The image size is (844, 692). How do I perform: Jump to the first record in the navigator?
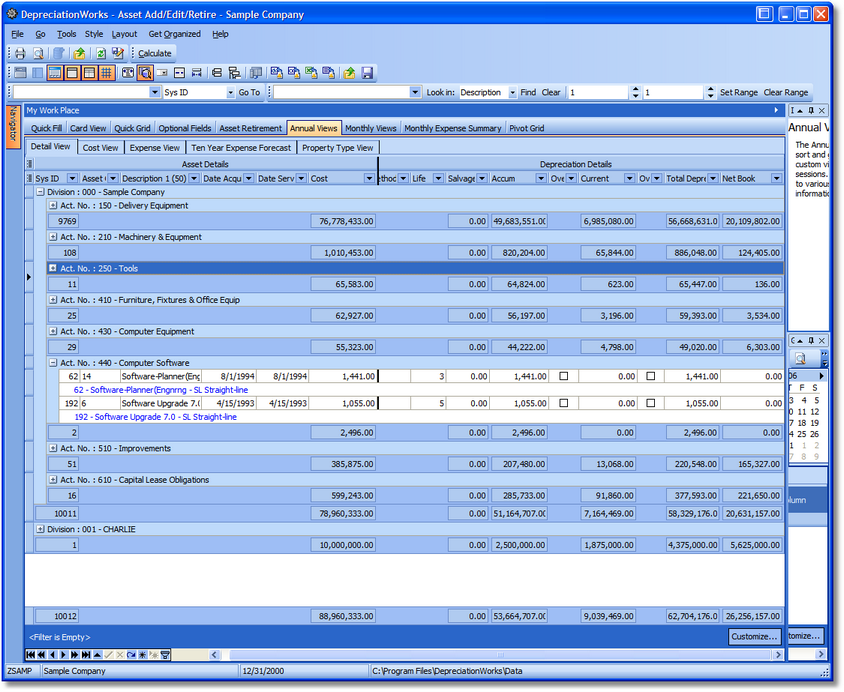(33, 655)
